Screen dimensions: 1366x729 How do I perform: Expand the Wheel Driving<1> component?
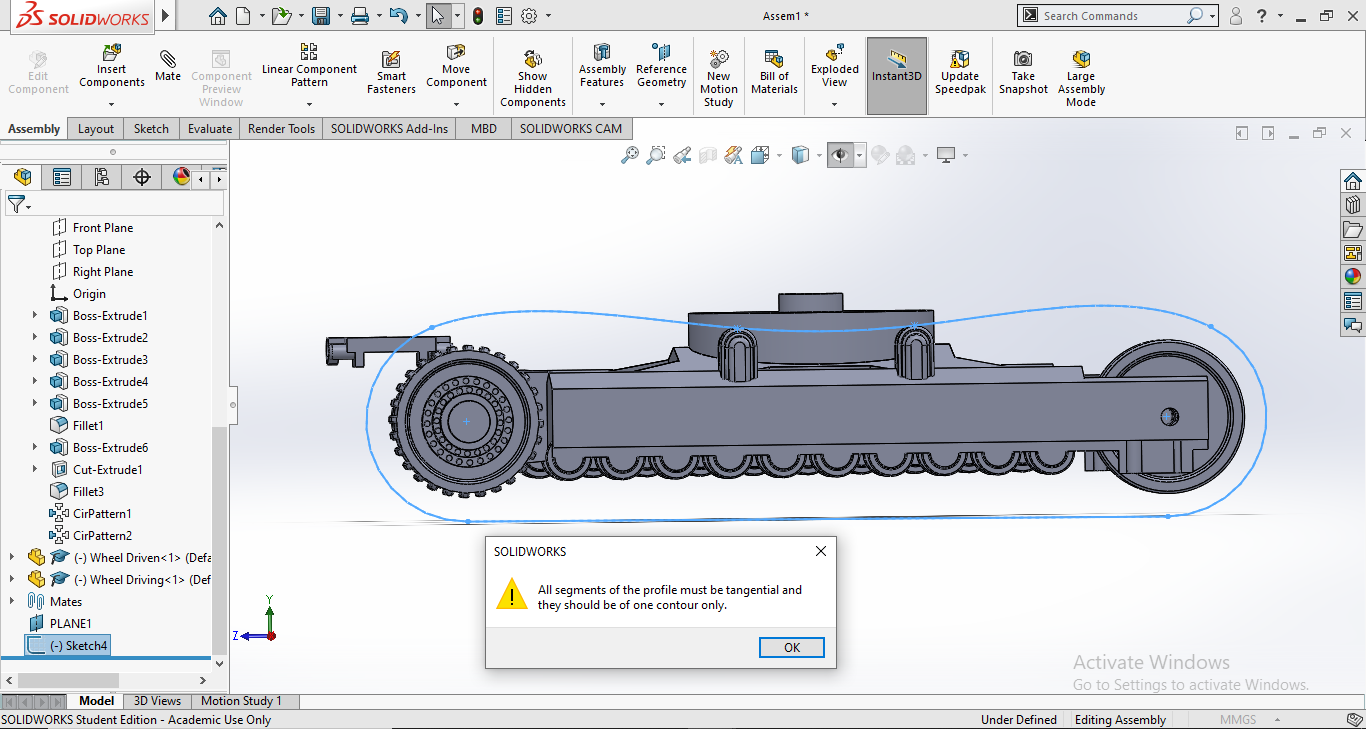click(x=12, y=579)
